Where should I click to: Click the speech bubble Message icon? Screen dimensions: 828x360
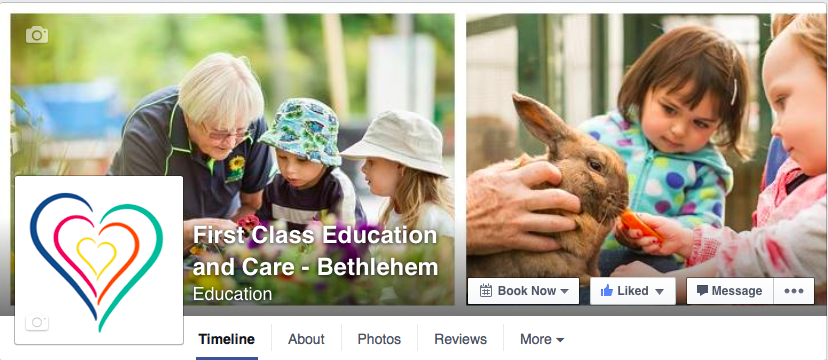702,290
